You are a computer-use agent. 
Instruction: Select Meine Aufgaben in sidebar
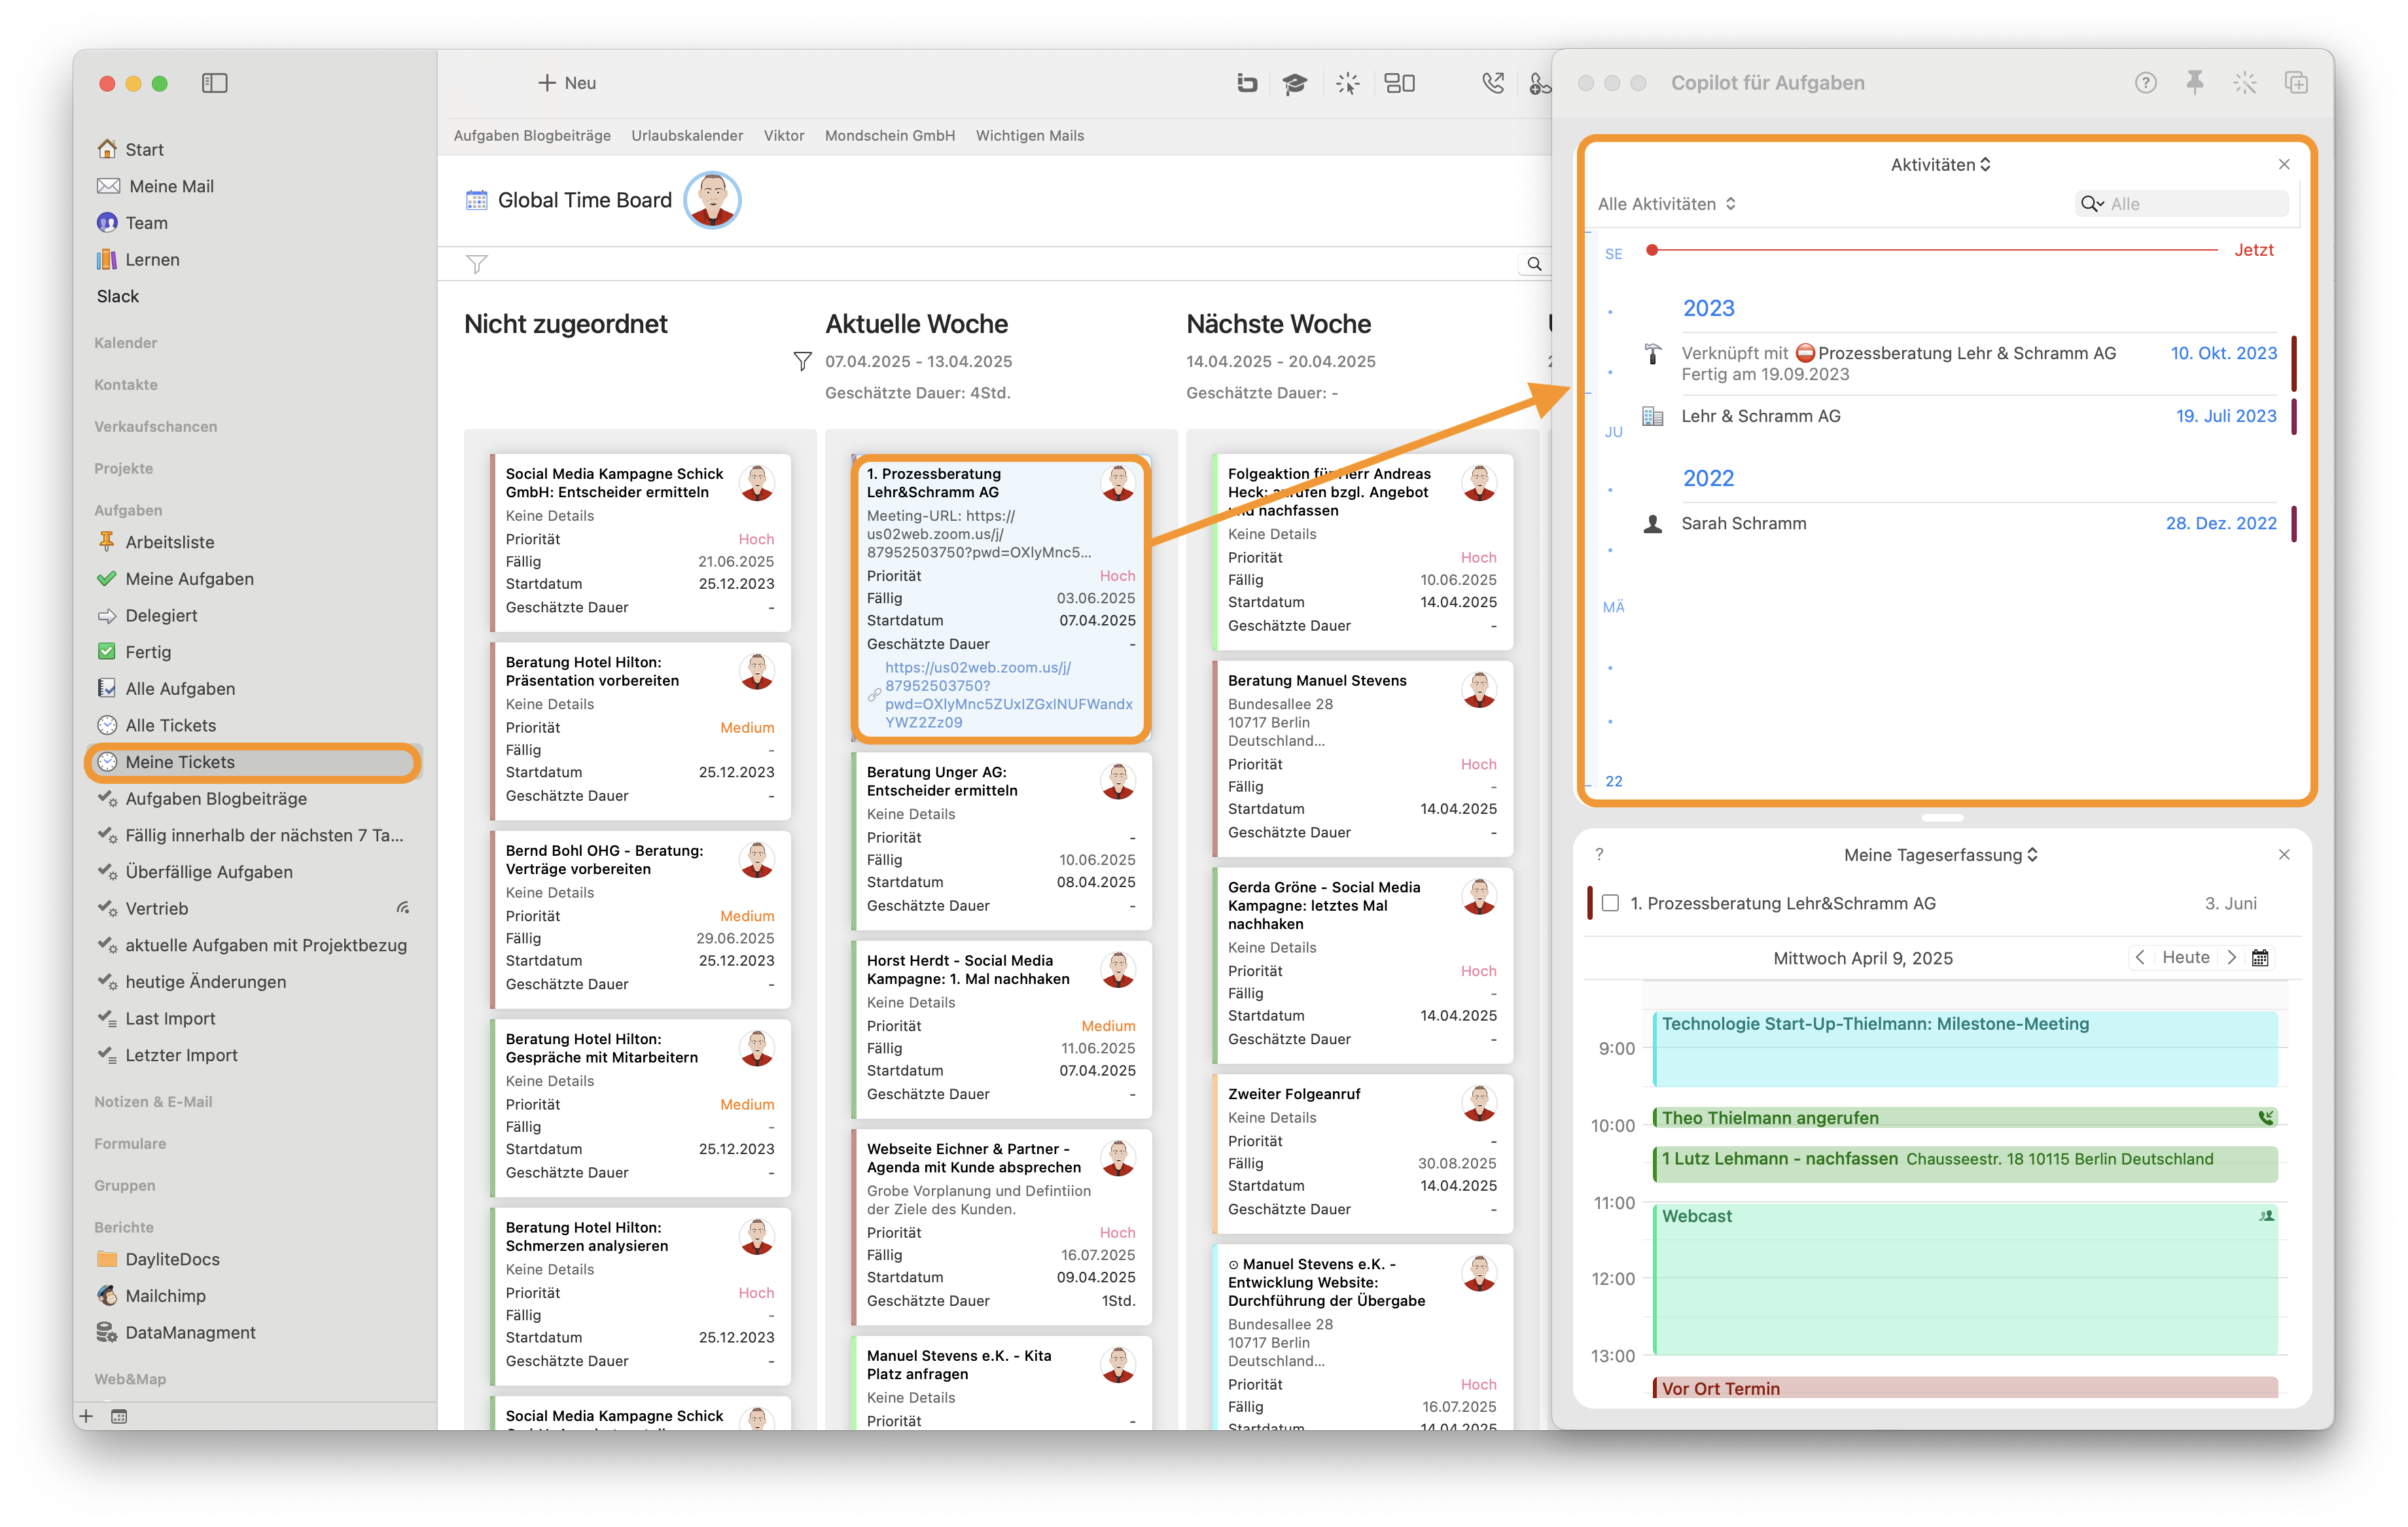click(189, 579)
